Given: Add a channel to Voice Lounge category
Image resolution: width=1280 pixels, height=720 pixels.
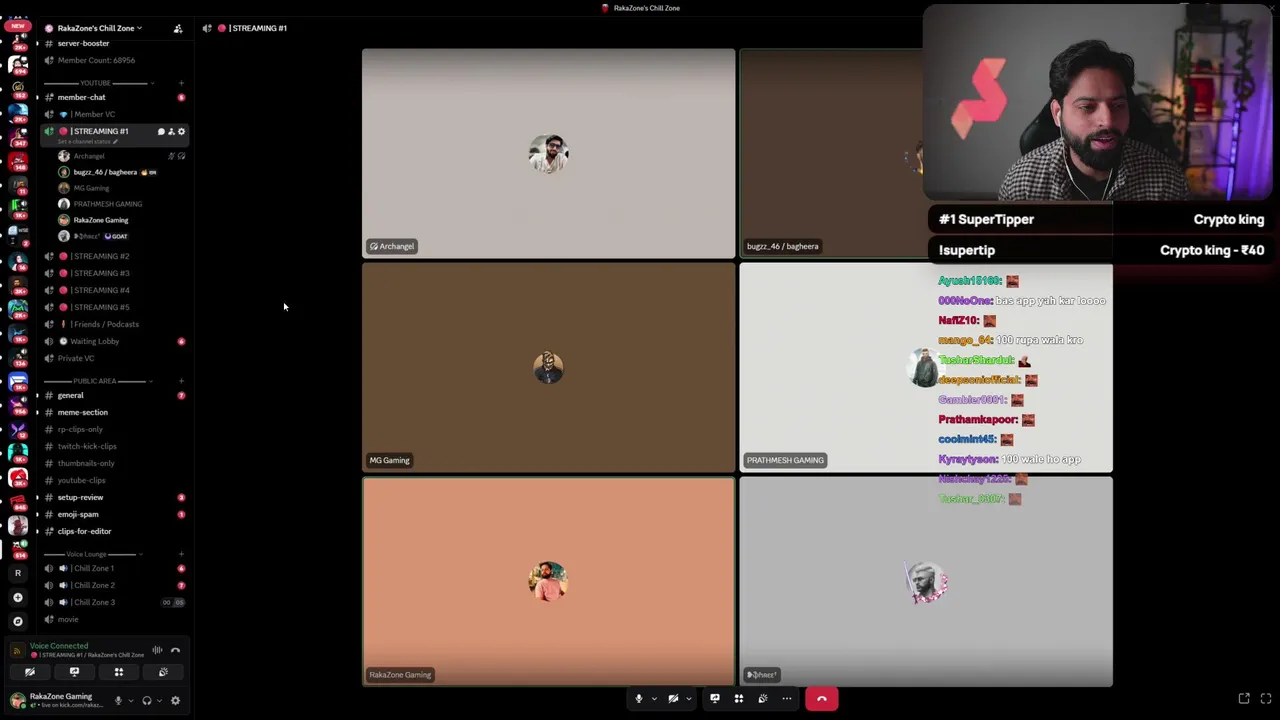Looking at the screenshot, I should (181, 554).
